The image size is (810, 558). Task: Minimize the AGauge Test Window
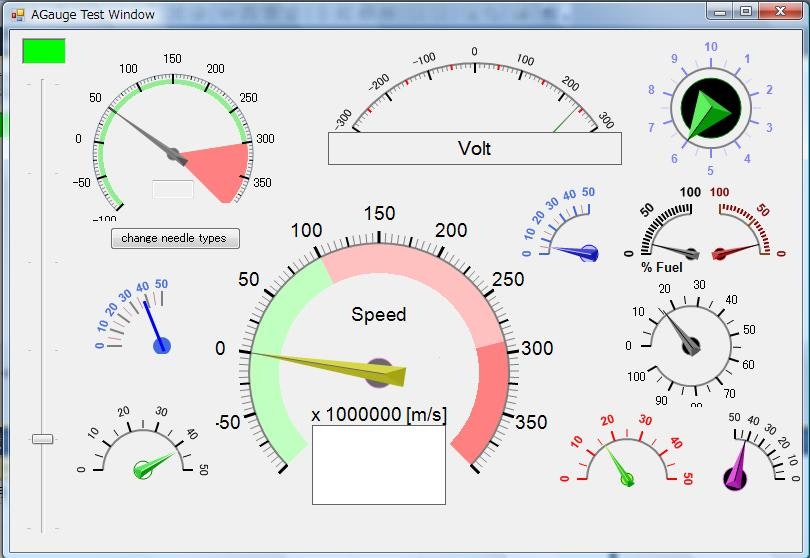721,11
